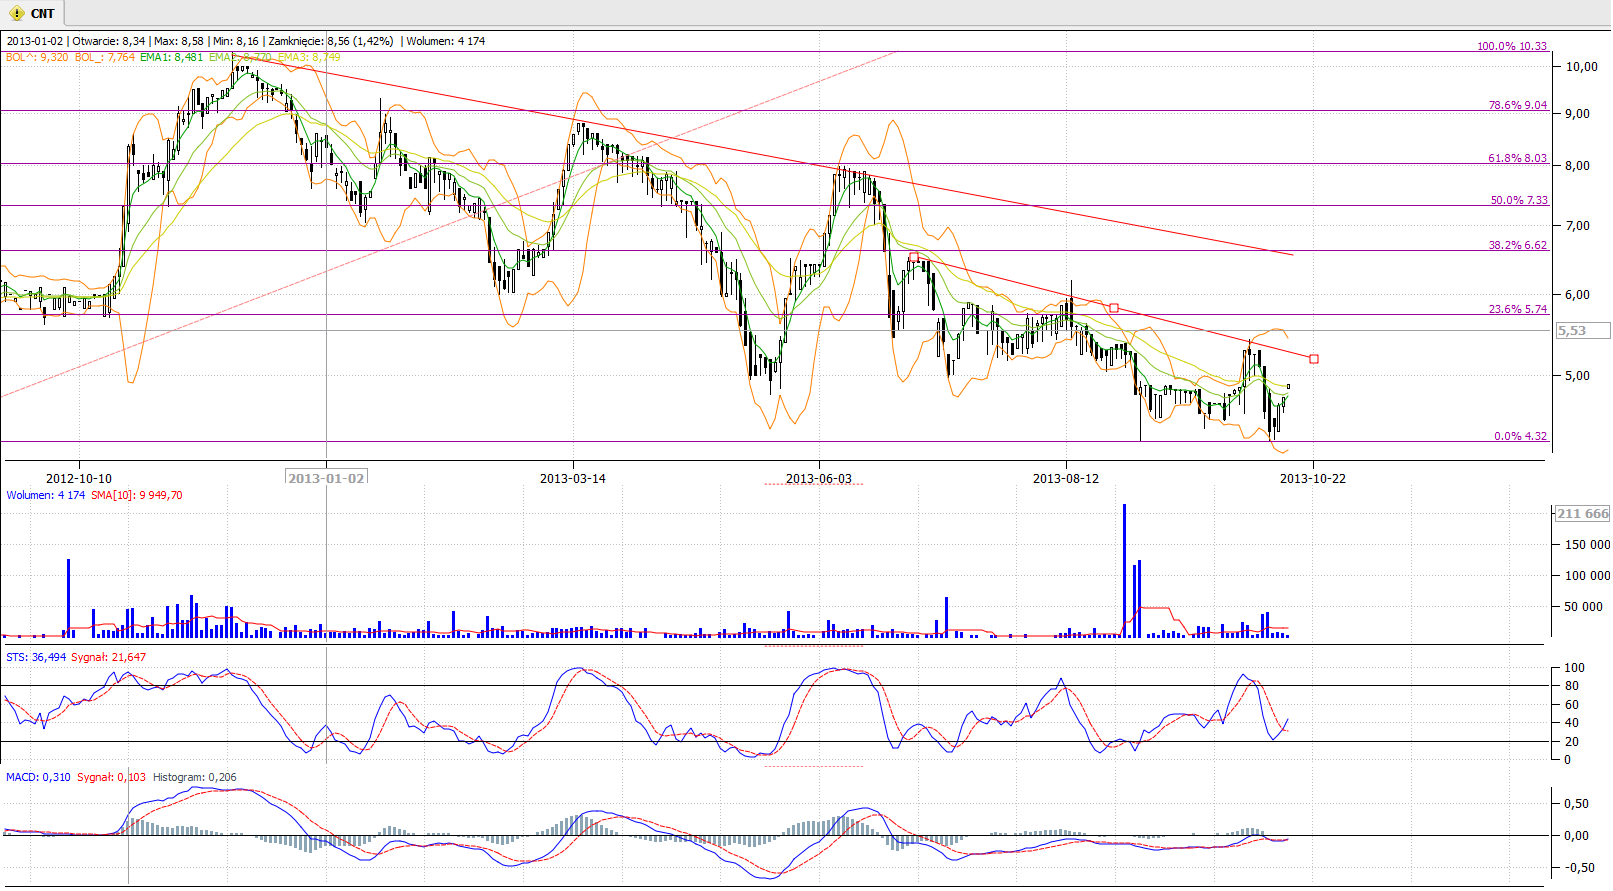This screenshot has height=891, width=1613.
Task: Click the 150 000 volume axis label
Action: (1588, 545)
